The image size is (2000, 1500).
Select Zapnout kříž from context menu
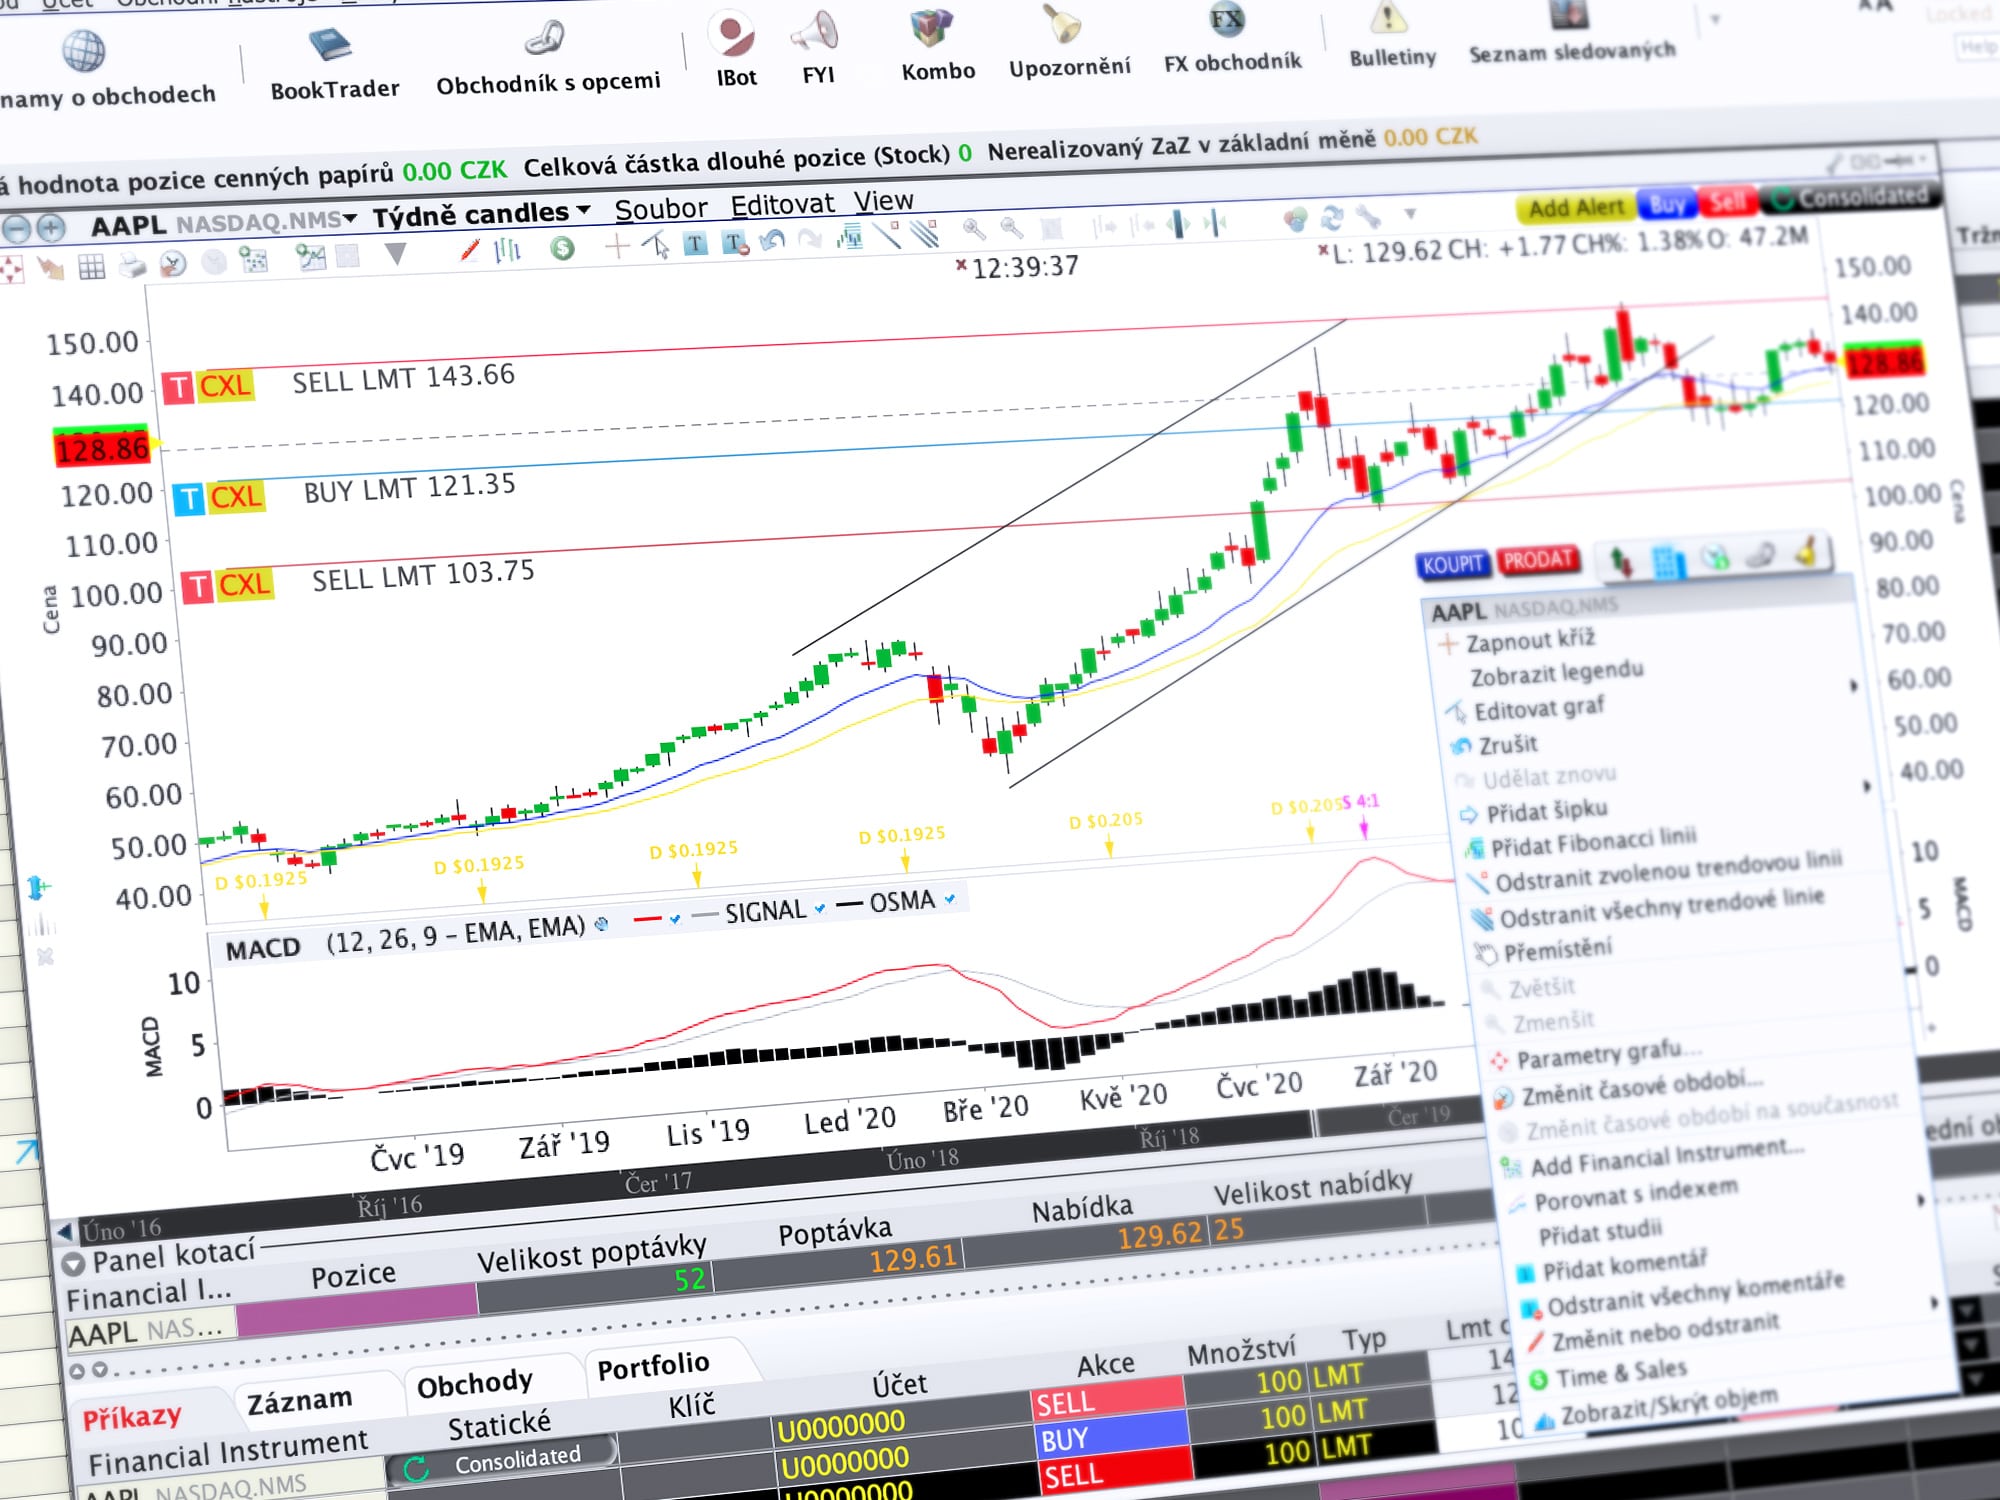pos(1530,640)
